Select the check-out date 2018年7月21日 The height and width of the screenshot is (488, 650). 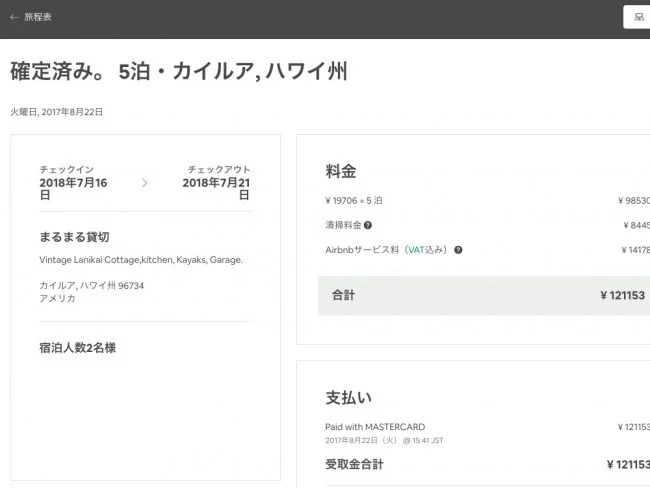point(216,189)
